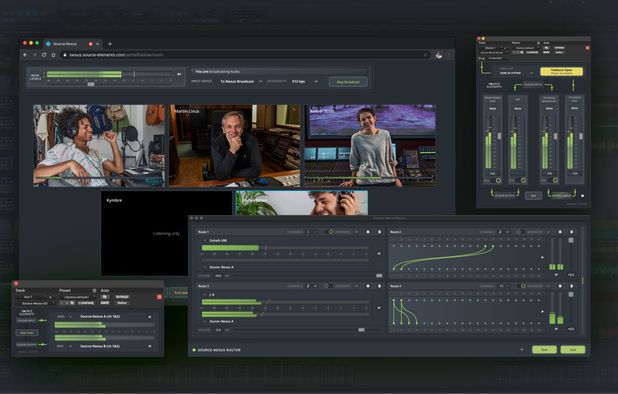Click the first white icon in Route 3 header
The width and height of the screenshot is (618, 394).
click(368, 286)
